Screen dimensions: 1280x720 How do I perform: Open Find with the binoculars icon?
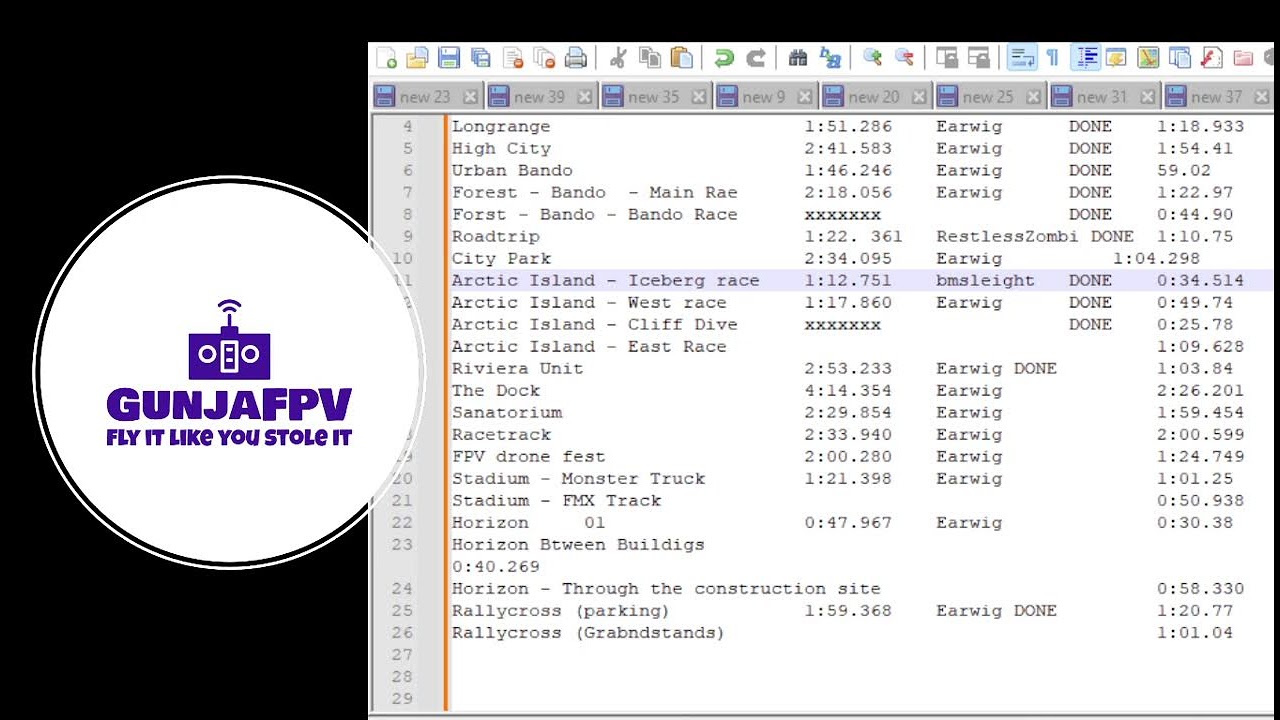click(798, 58)
